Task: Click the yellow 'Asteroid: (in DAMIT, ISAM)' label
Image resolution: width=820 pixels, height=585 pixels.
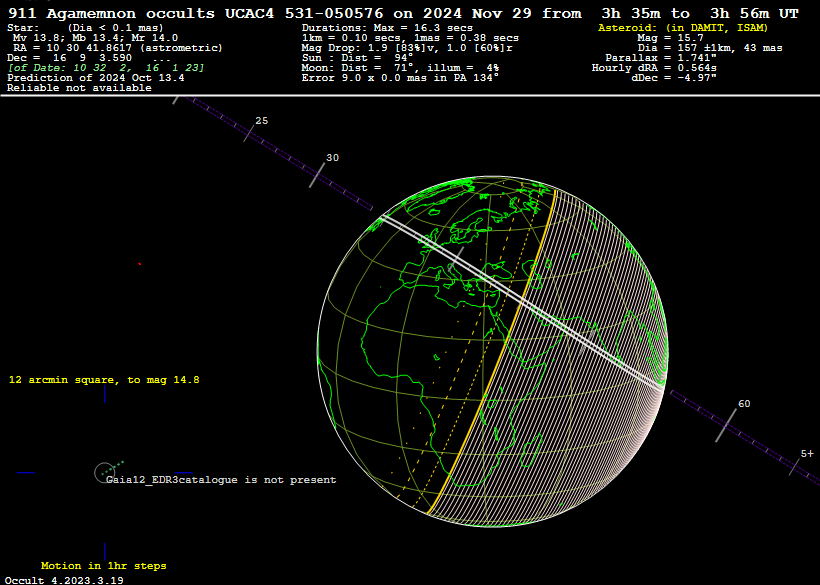Action: [683, 28]
